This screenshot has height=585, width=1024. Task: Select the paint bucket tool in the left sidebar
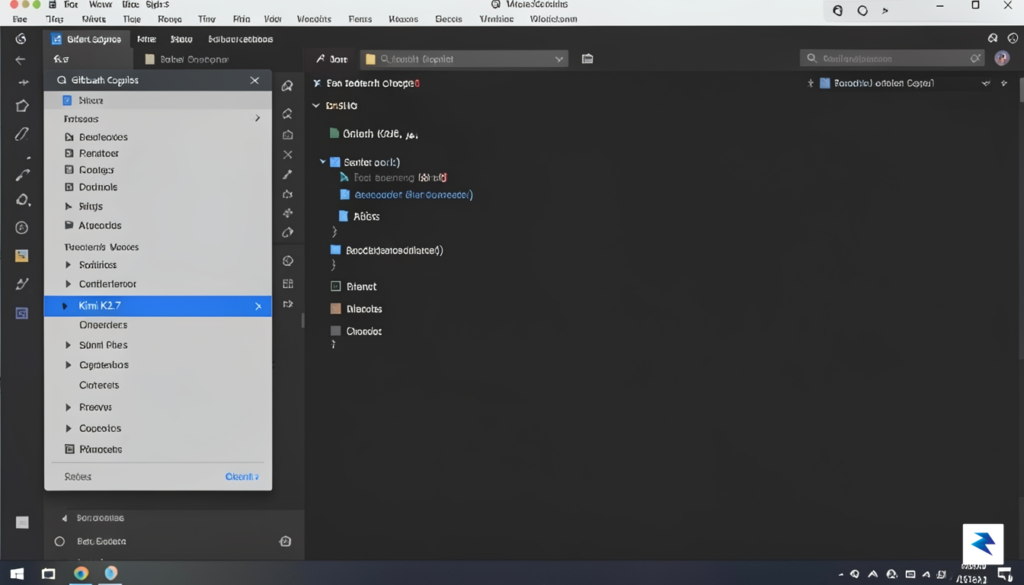(x=23, y=200)
